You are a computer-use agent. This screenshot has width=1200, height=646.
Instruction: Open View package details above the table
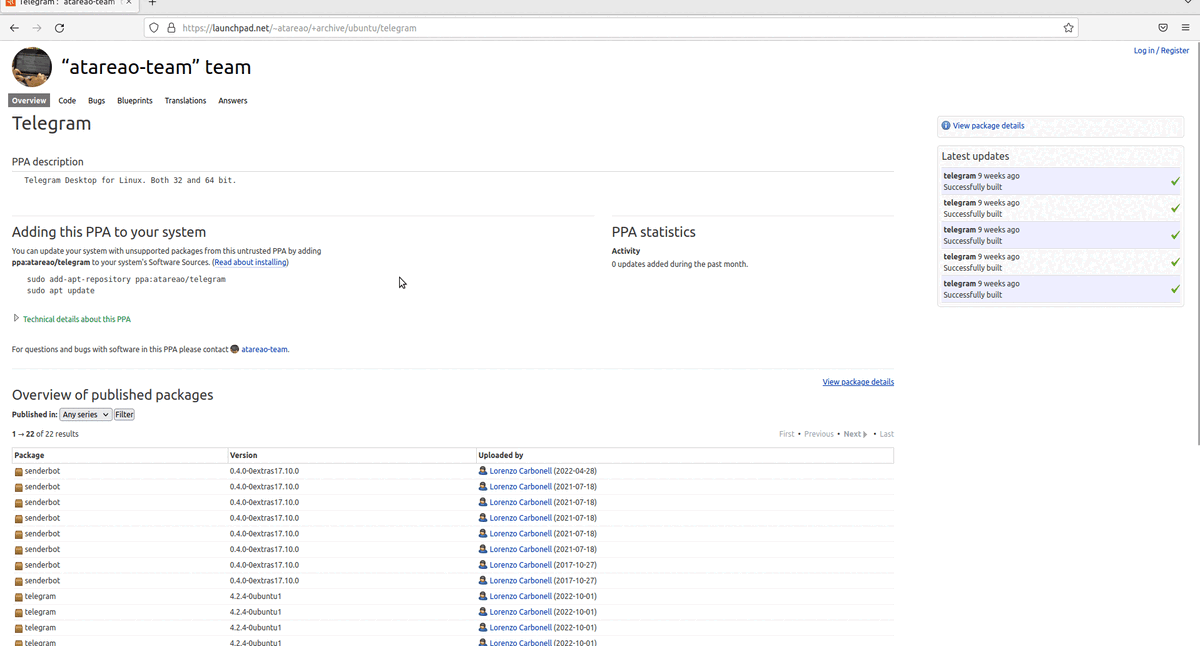tap(858, 382)
